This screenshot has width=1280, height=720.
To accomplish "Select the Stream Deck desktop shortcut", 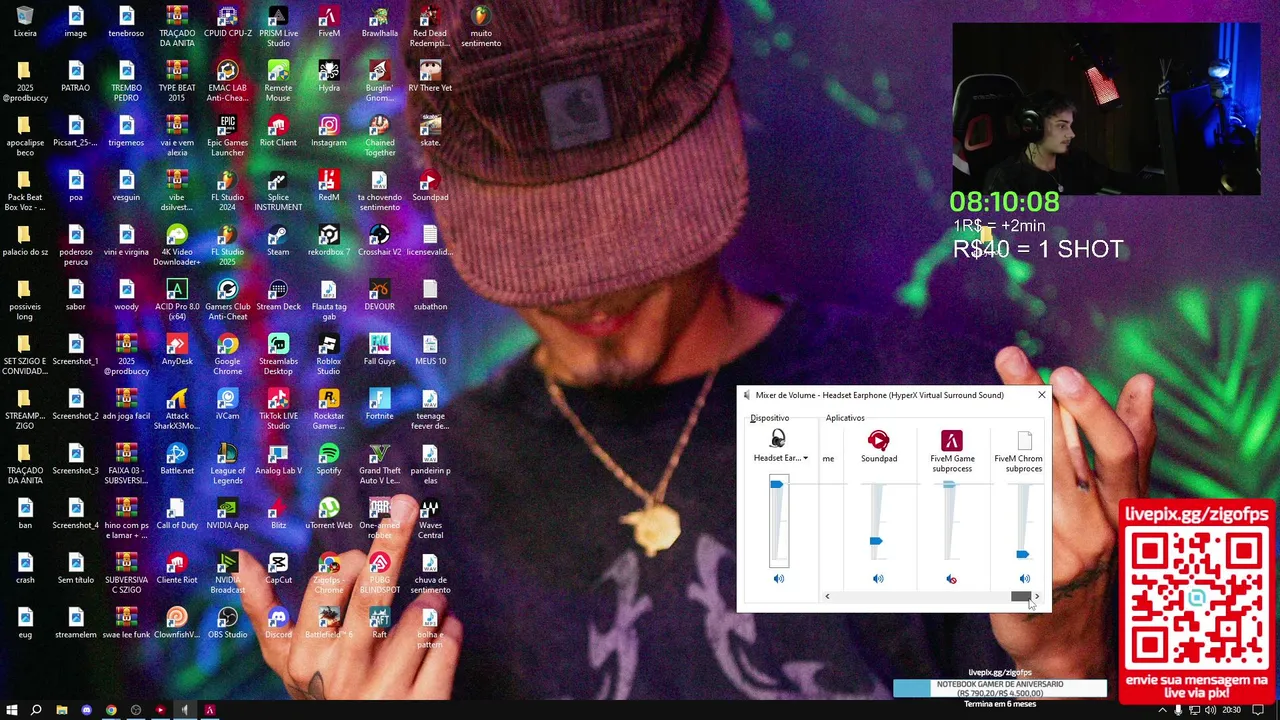I will 278,295.
